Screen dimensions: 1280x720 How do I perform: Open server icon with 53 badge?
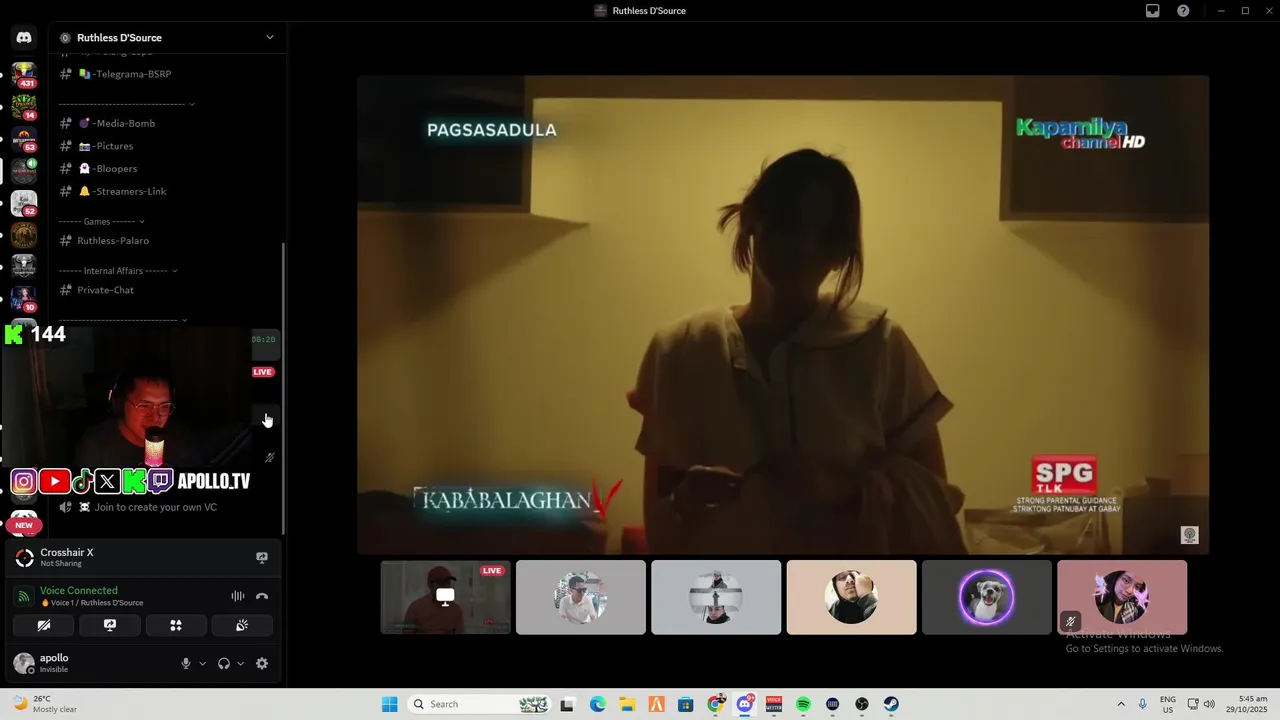[x=24, y=138]
